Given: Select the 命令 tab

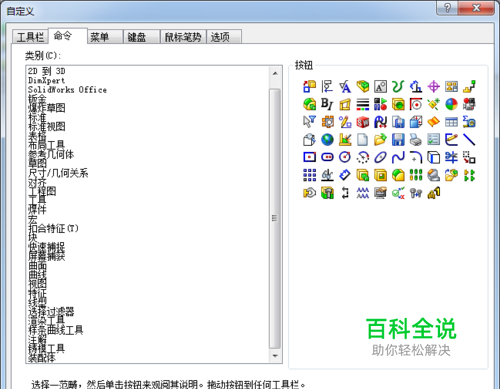Looking at the screenshot, I should pos(68,36).
